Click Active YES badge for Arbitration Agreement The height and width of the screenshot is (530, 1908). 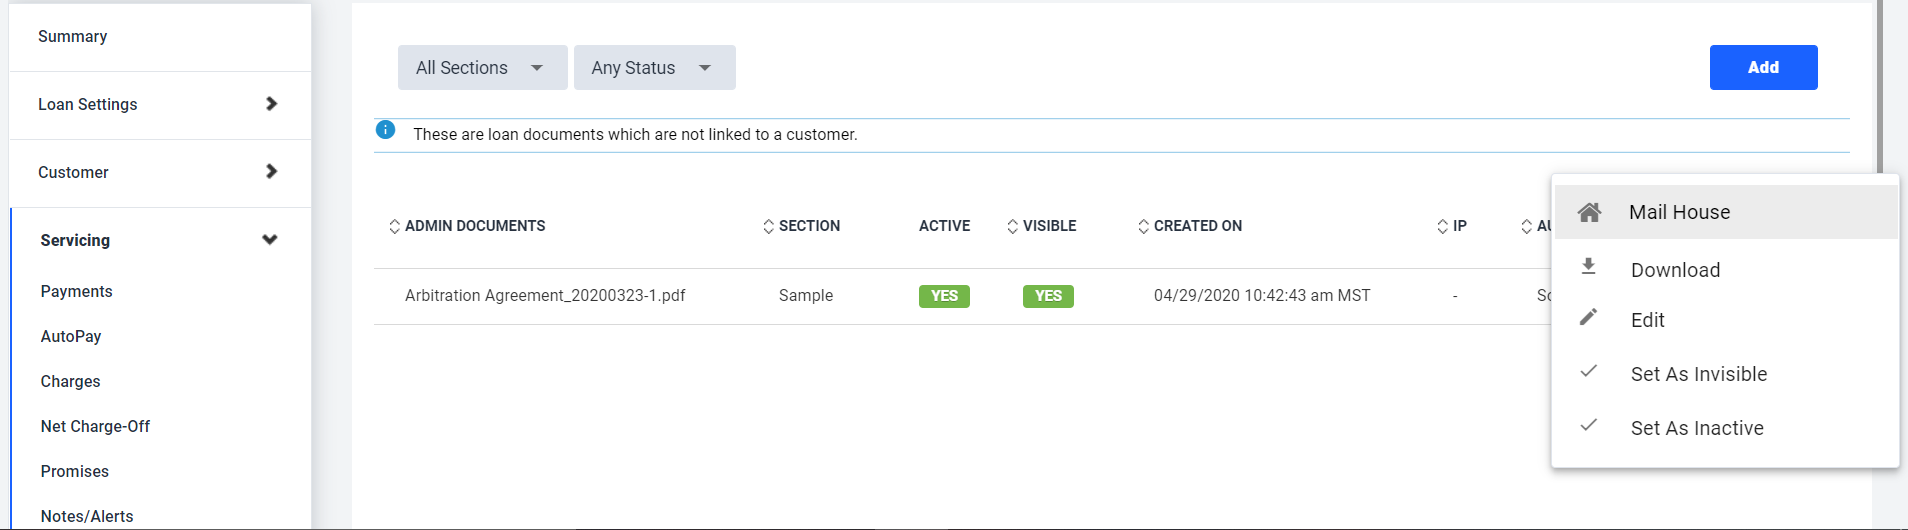pos(944,296)
